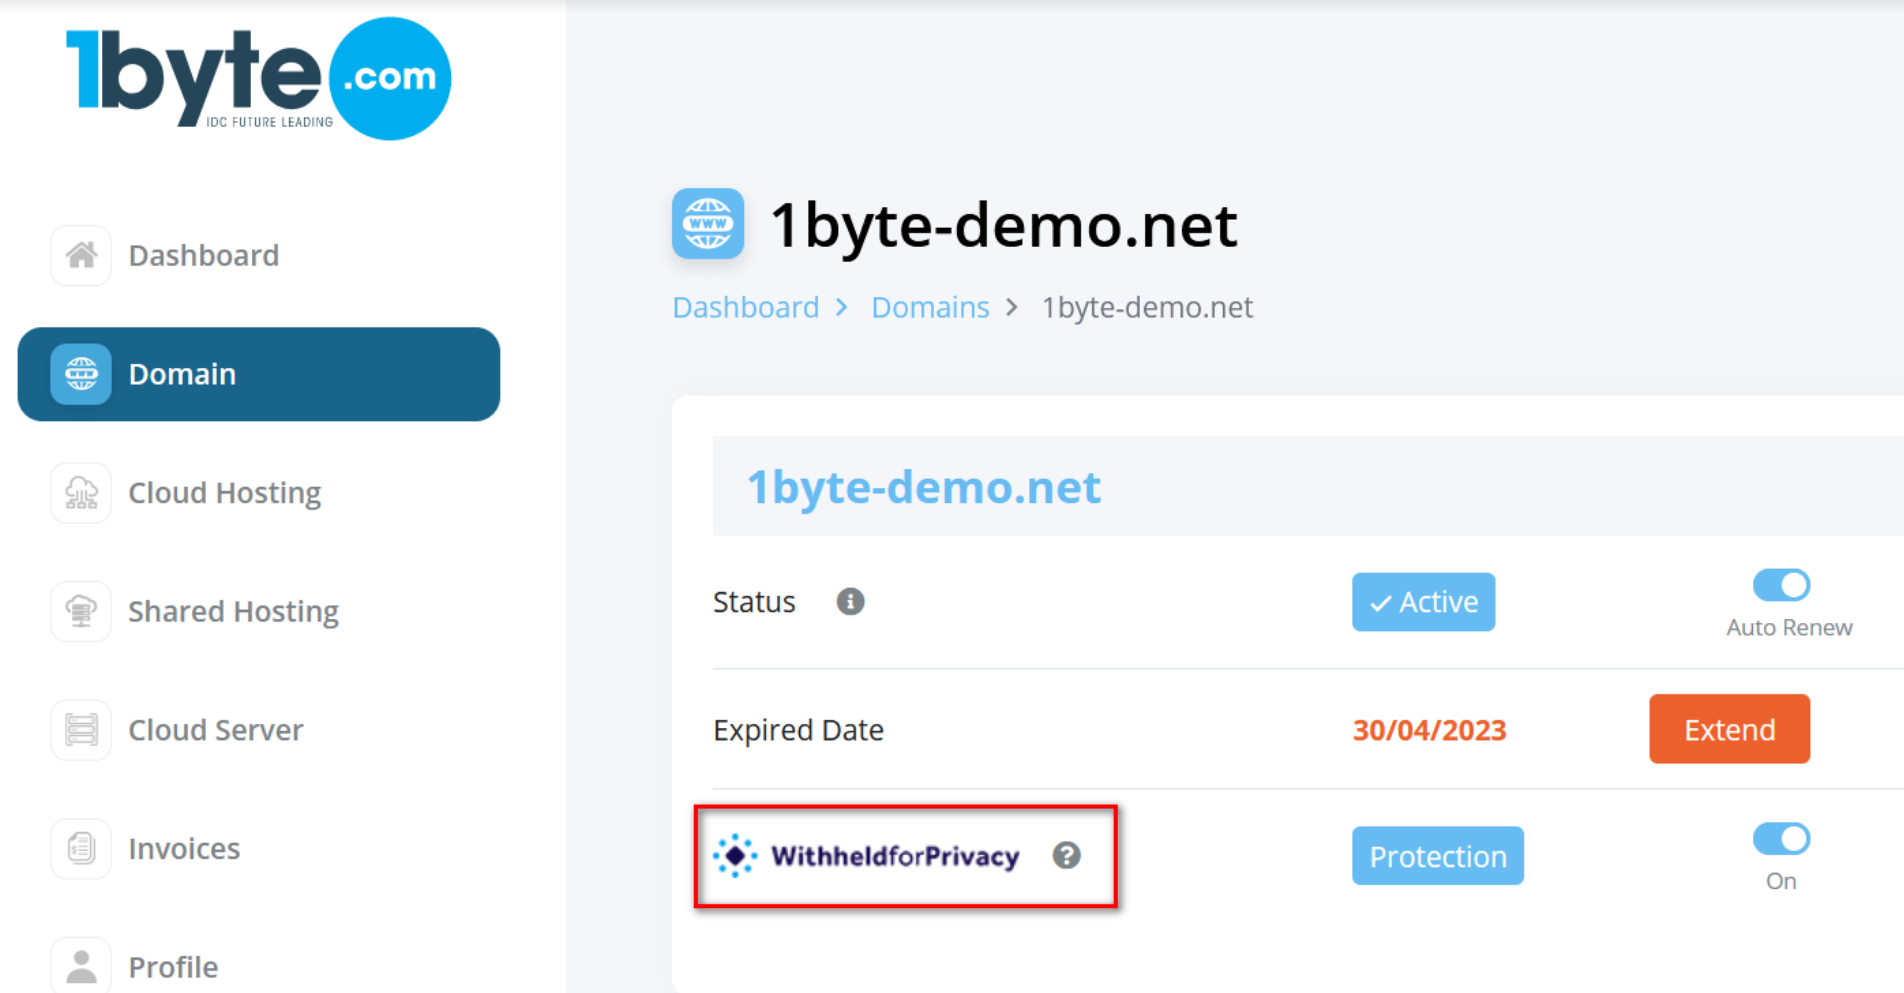This screenshot has width=1904, height=993.
Task: Click the 1byte.com logo
Action: (x=255, y=78)
